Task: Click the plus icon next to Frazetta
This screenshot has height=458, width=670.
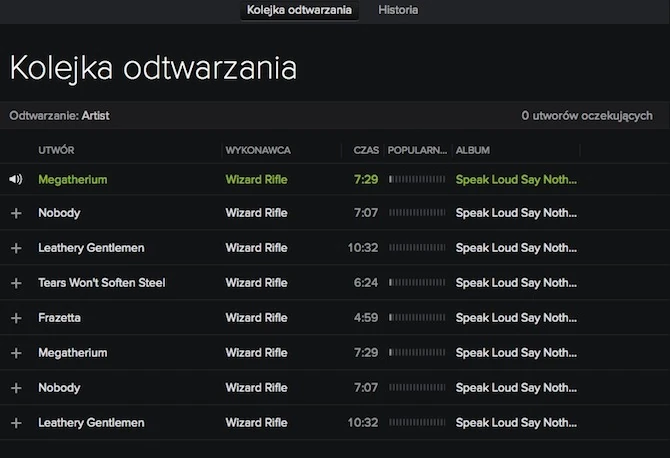Action: (x=15, y=318)
